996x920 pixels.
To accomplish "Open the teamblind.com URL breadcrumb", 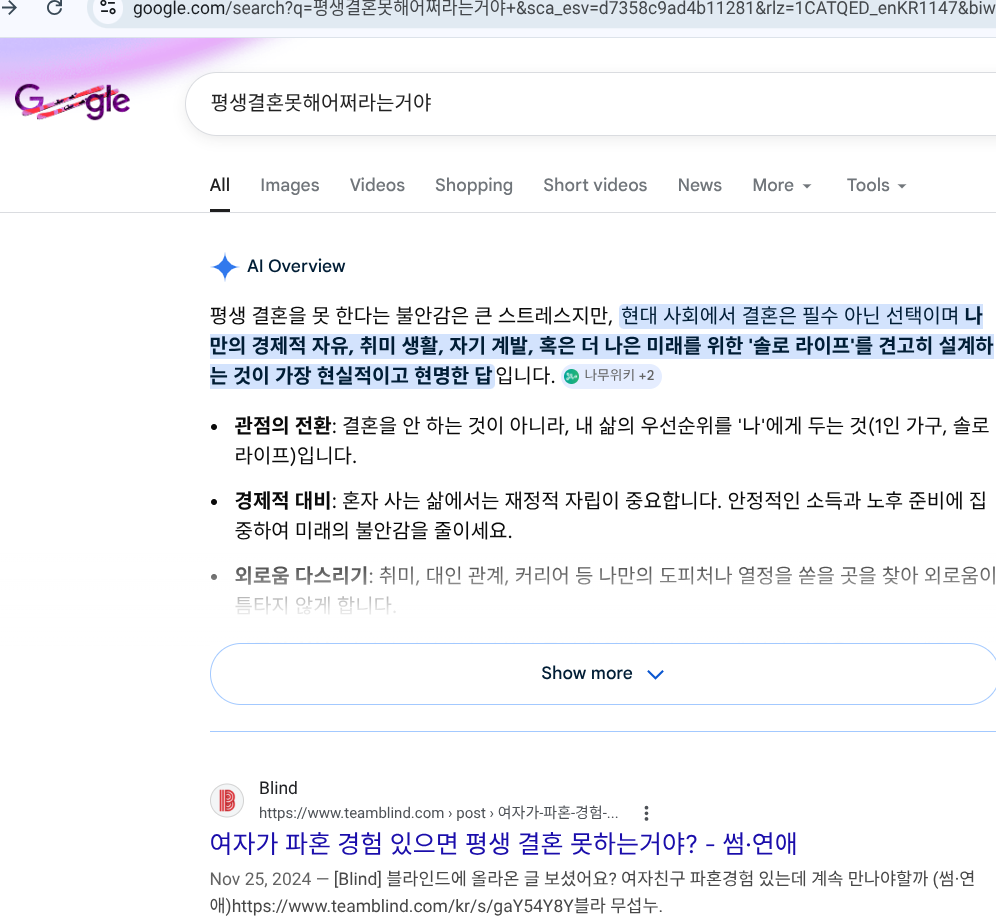I will click(438, 813).
